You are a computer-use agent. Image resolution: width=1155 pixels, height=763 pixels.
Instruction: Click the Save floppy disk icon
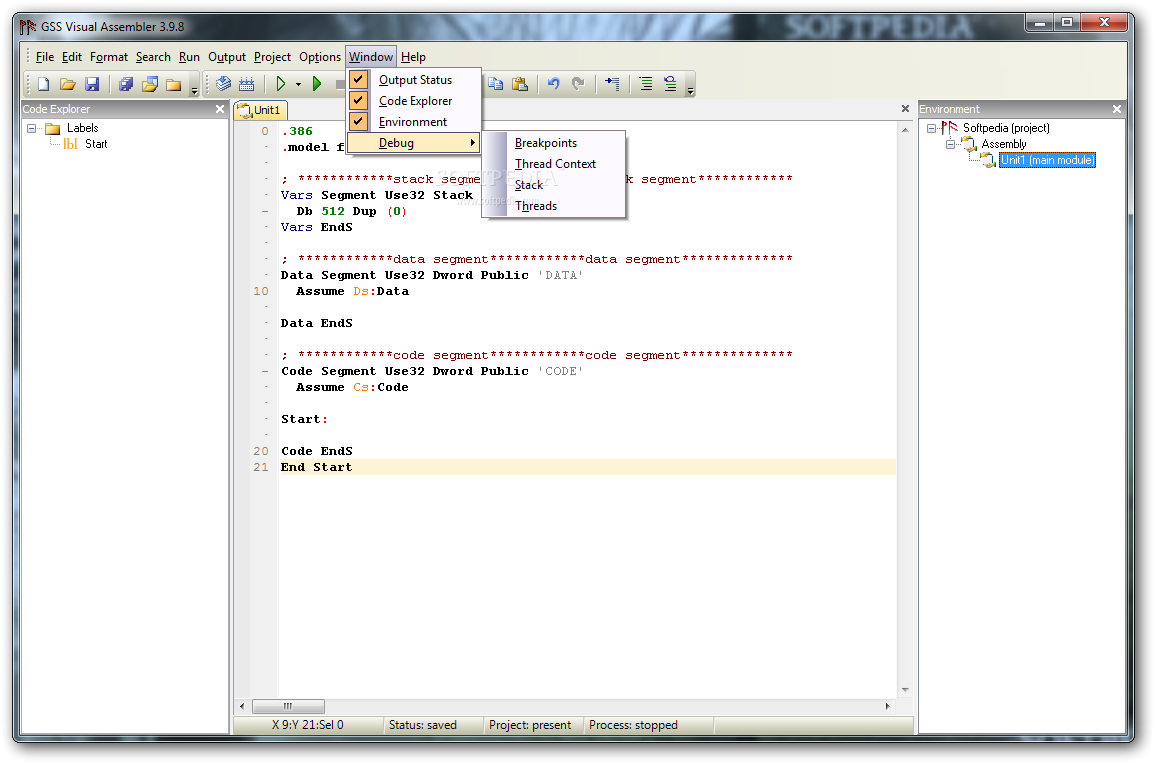point(92,84)
